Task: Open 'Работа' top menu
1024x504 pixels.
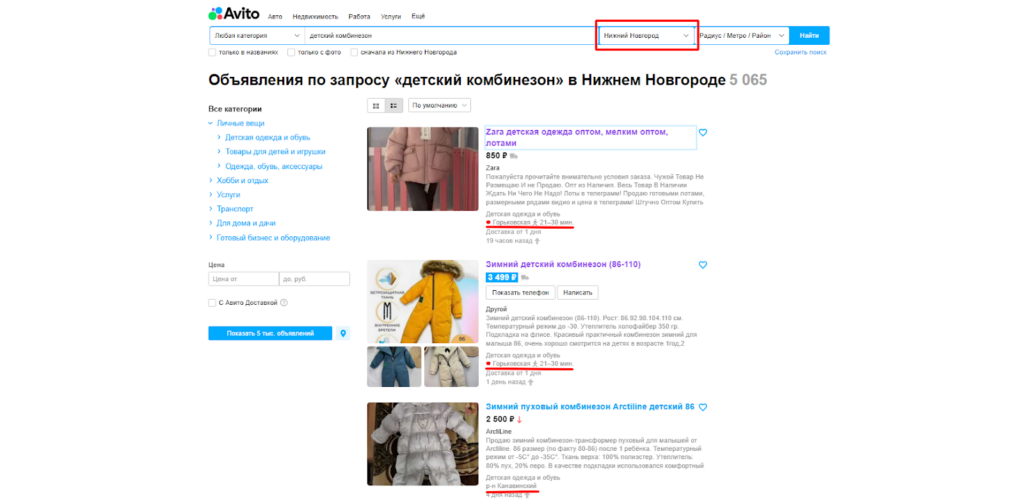Action: (359, 16)
